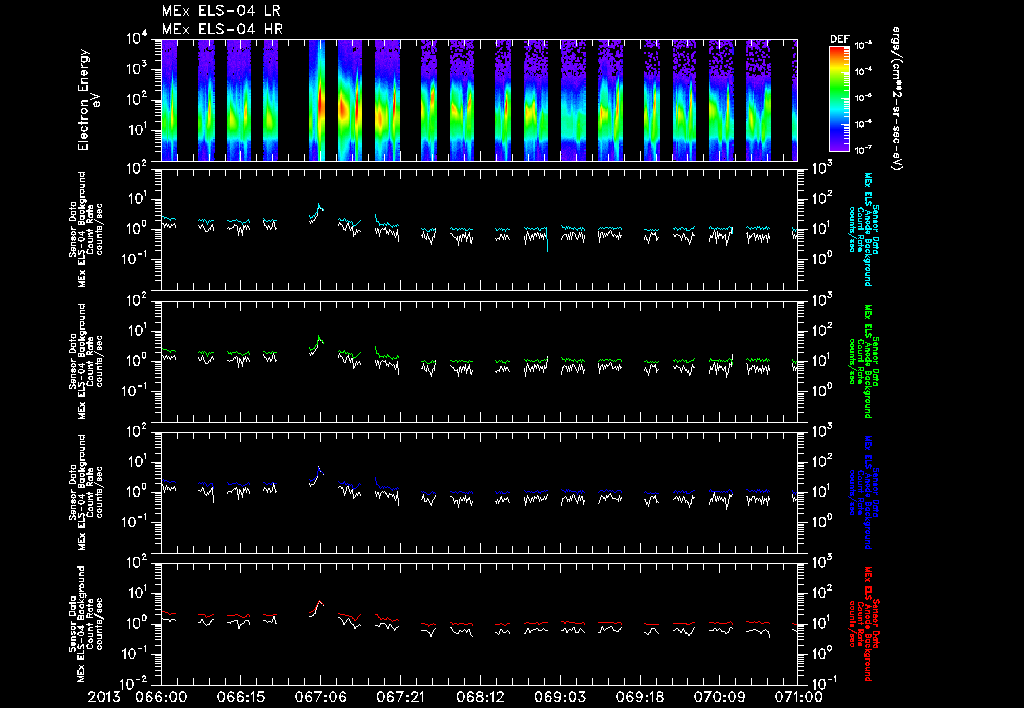Viewport: 1024px width, 708px height.
Task: Click the DEF rainbow color scale bar
Action: coord(840,99)
